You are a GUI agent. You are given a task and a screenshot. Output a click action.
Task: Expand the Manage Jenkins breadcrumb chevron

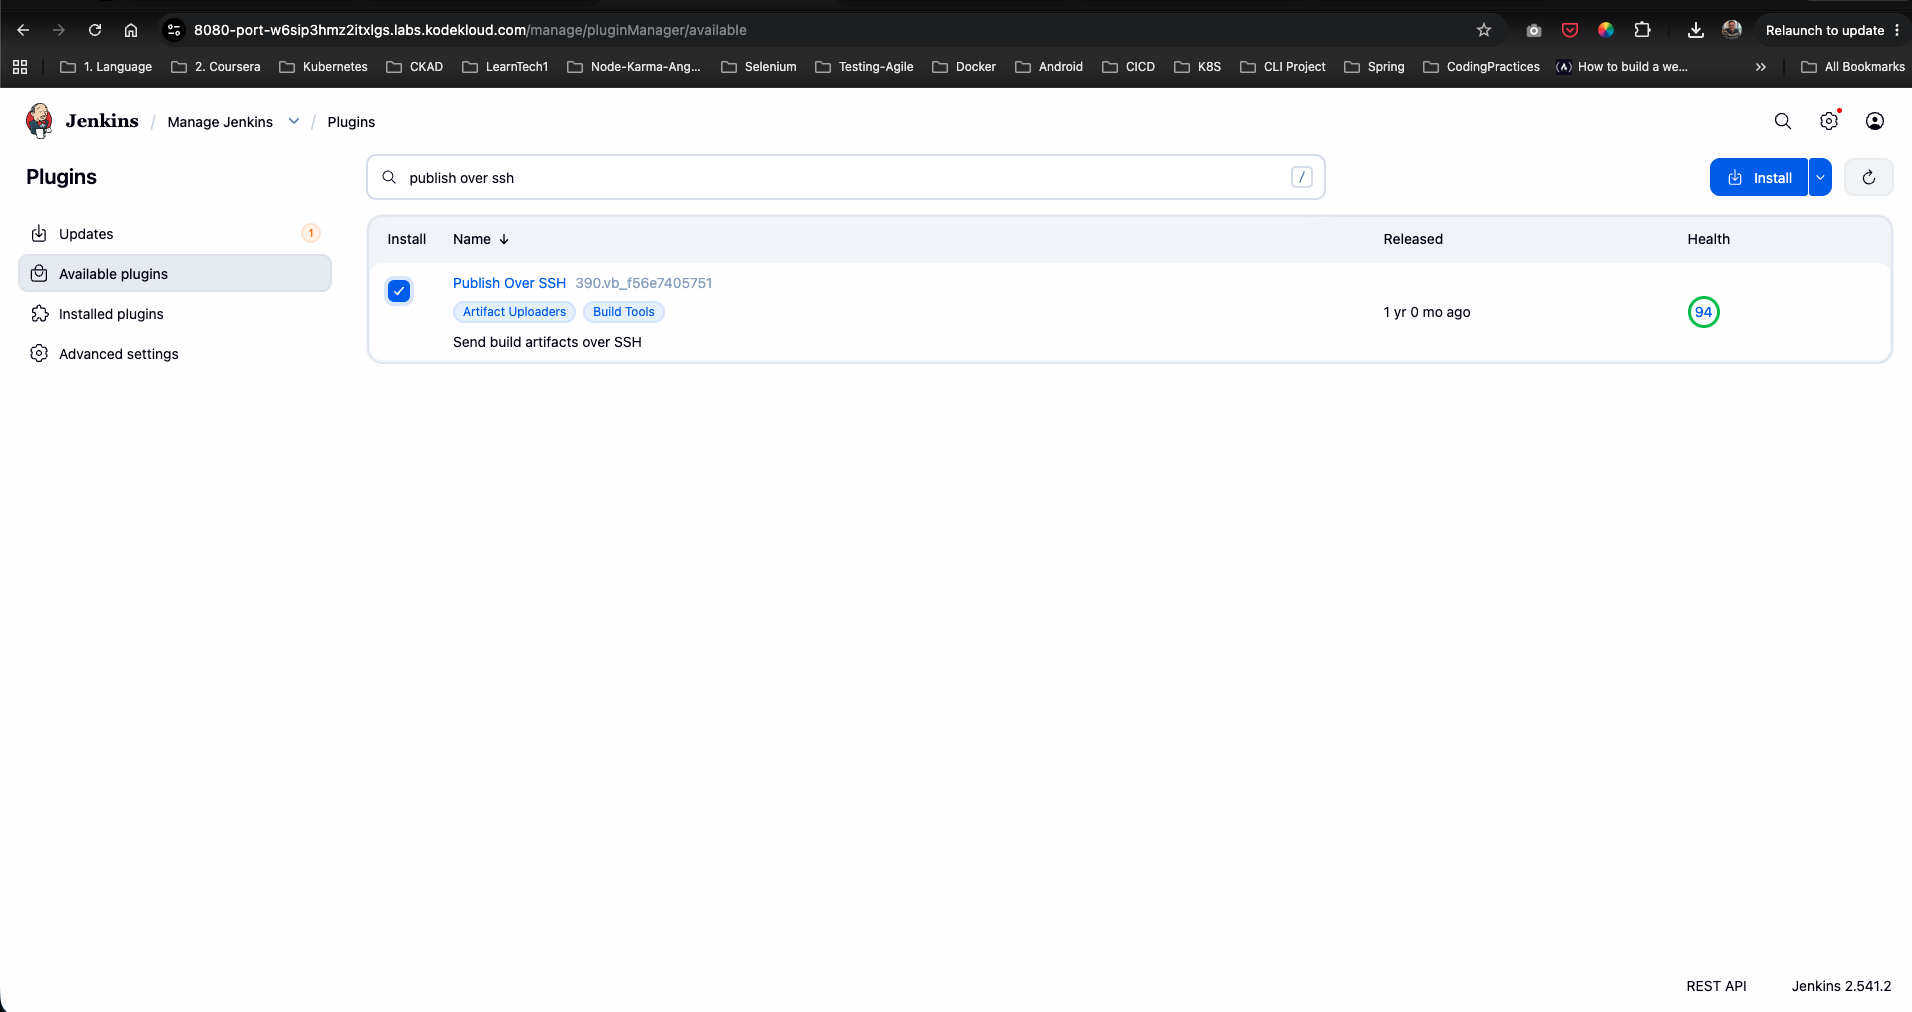293,121
